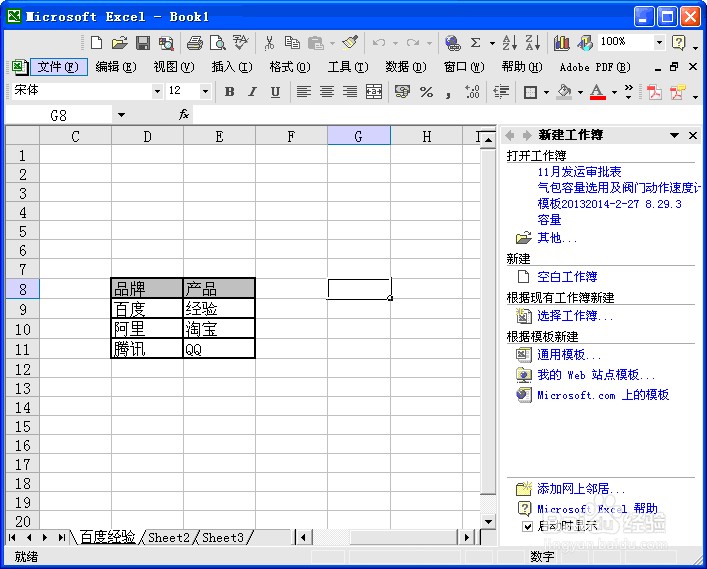Toggle Align Left
This screenshot has width=707, height=569.
tap(303, 92)
